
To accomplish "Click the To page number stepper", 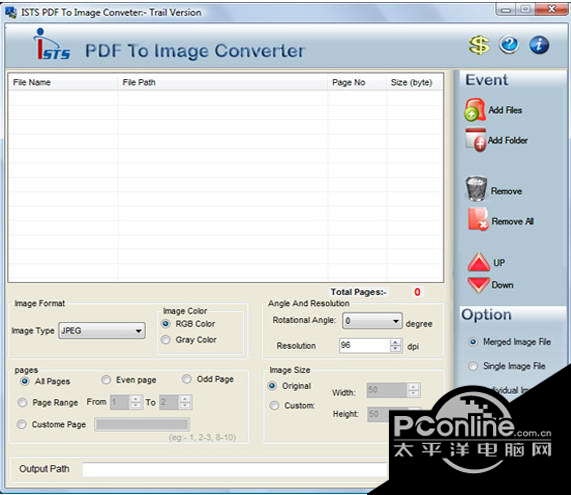I will pyautogui.click(x=185, y=402).
